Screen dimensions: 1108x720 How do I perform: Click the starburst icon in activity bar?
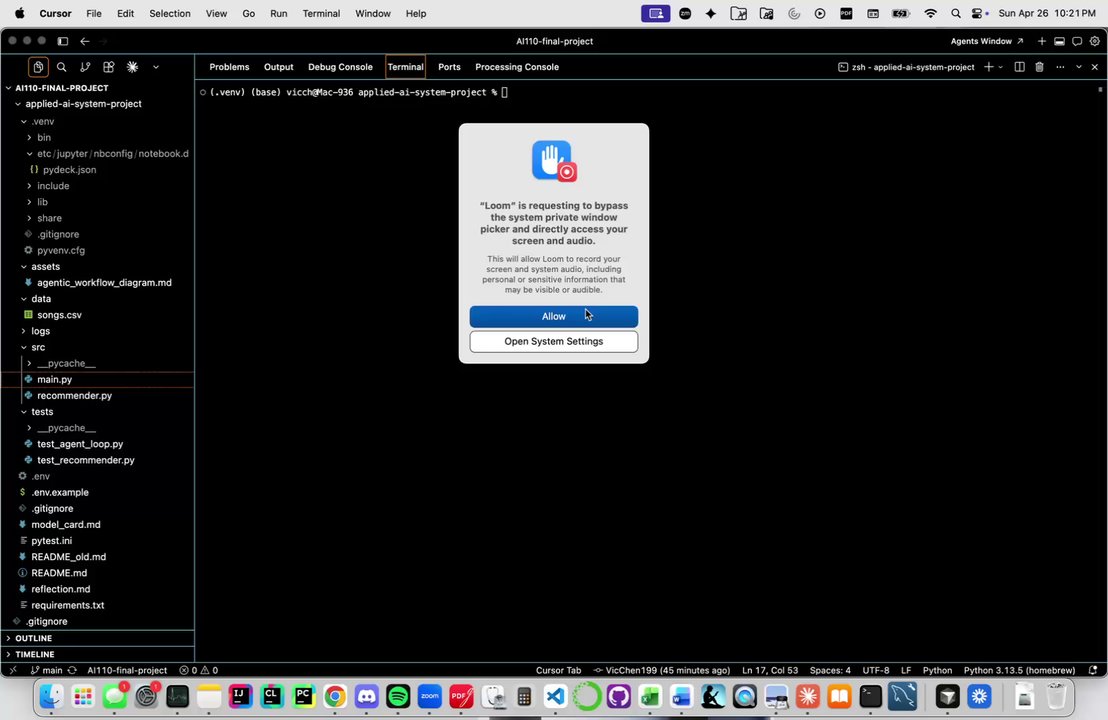pyautogui.click(x=132, y=67)
